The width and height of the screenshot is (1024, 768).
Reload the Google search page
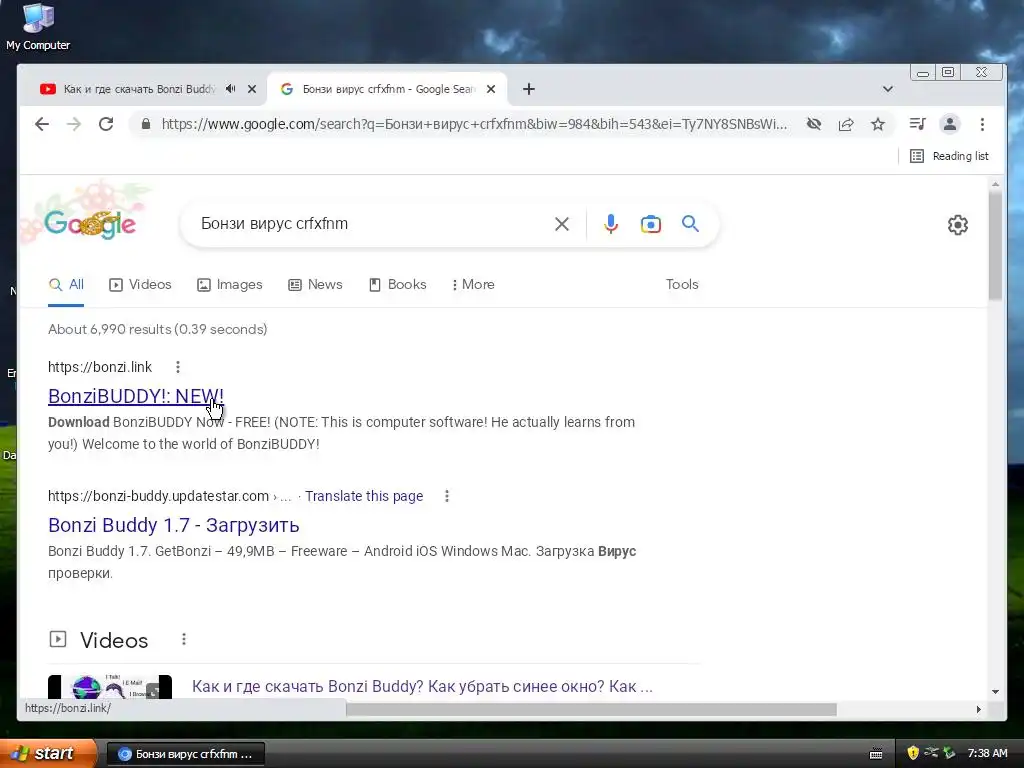click(106, 124)
